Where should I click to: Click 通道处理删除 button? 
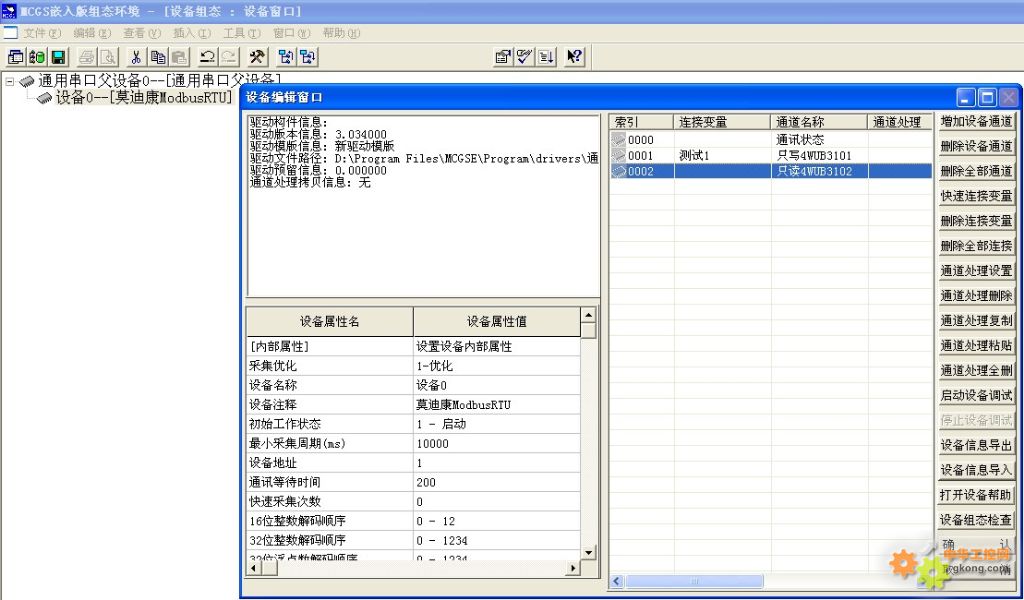coord(976,296)
